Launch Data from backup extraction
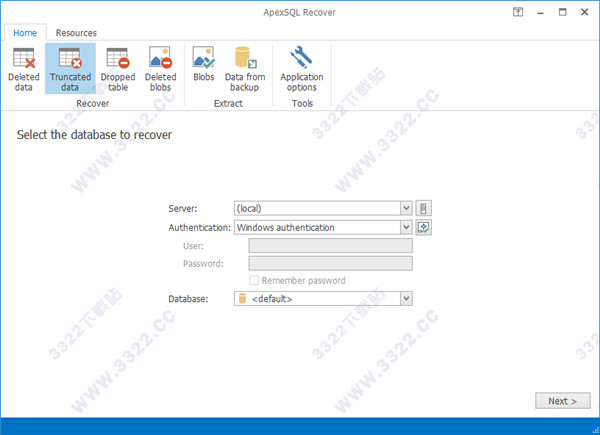The width and height of the screenshot is (600, 435). click(245, 69)
